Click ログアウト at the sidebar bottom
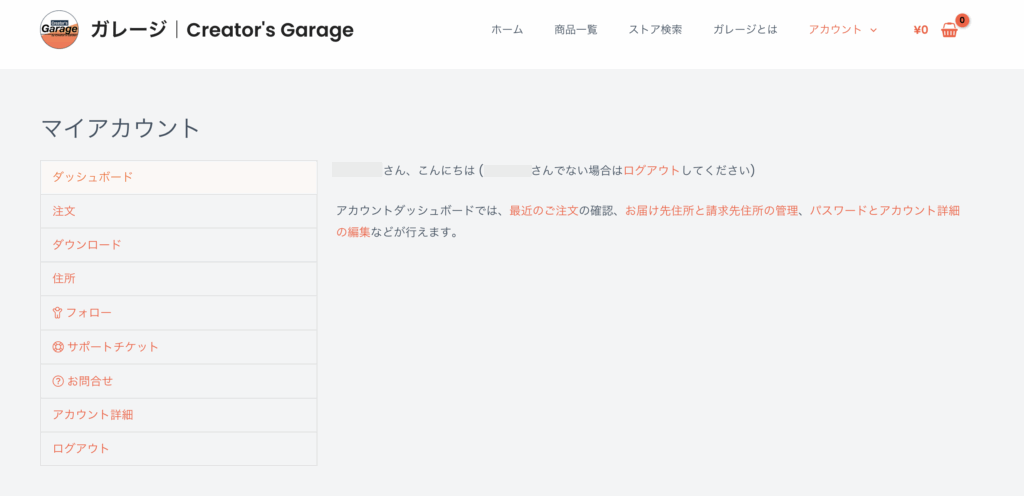 [81, 449]
